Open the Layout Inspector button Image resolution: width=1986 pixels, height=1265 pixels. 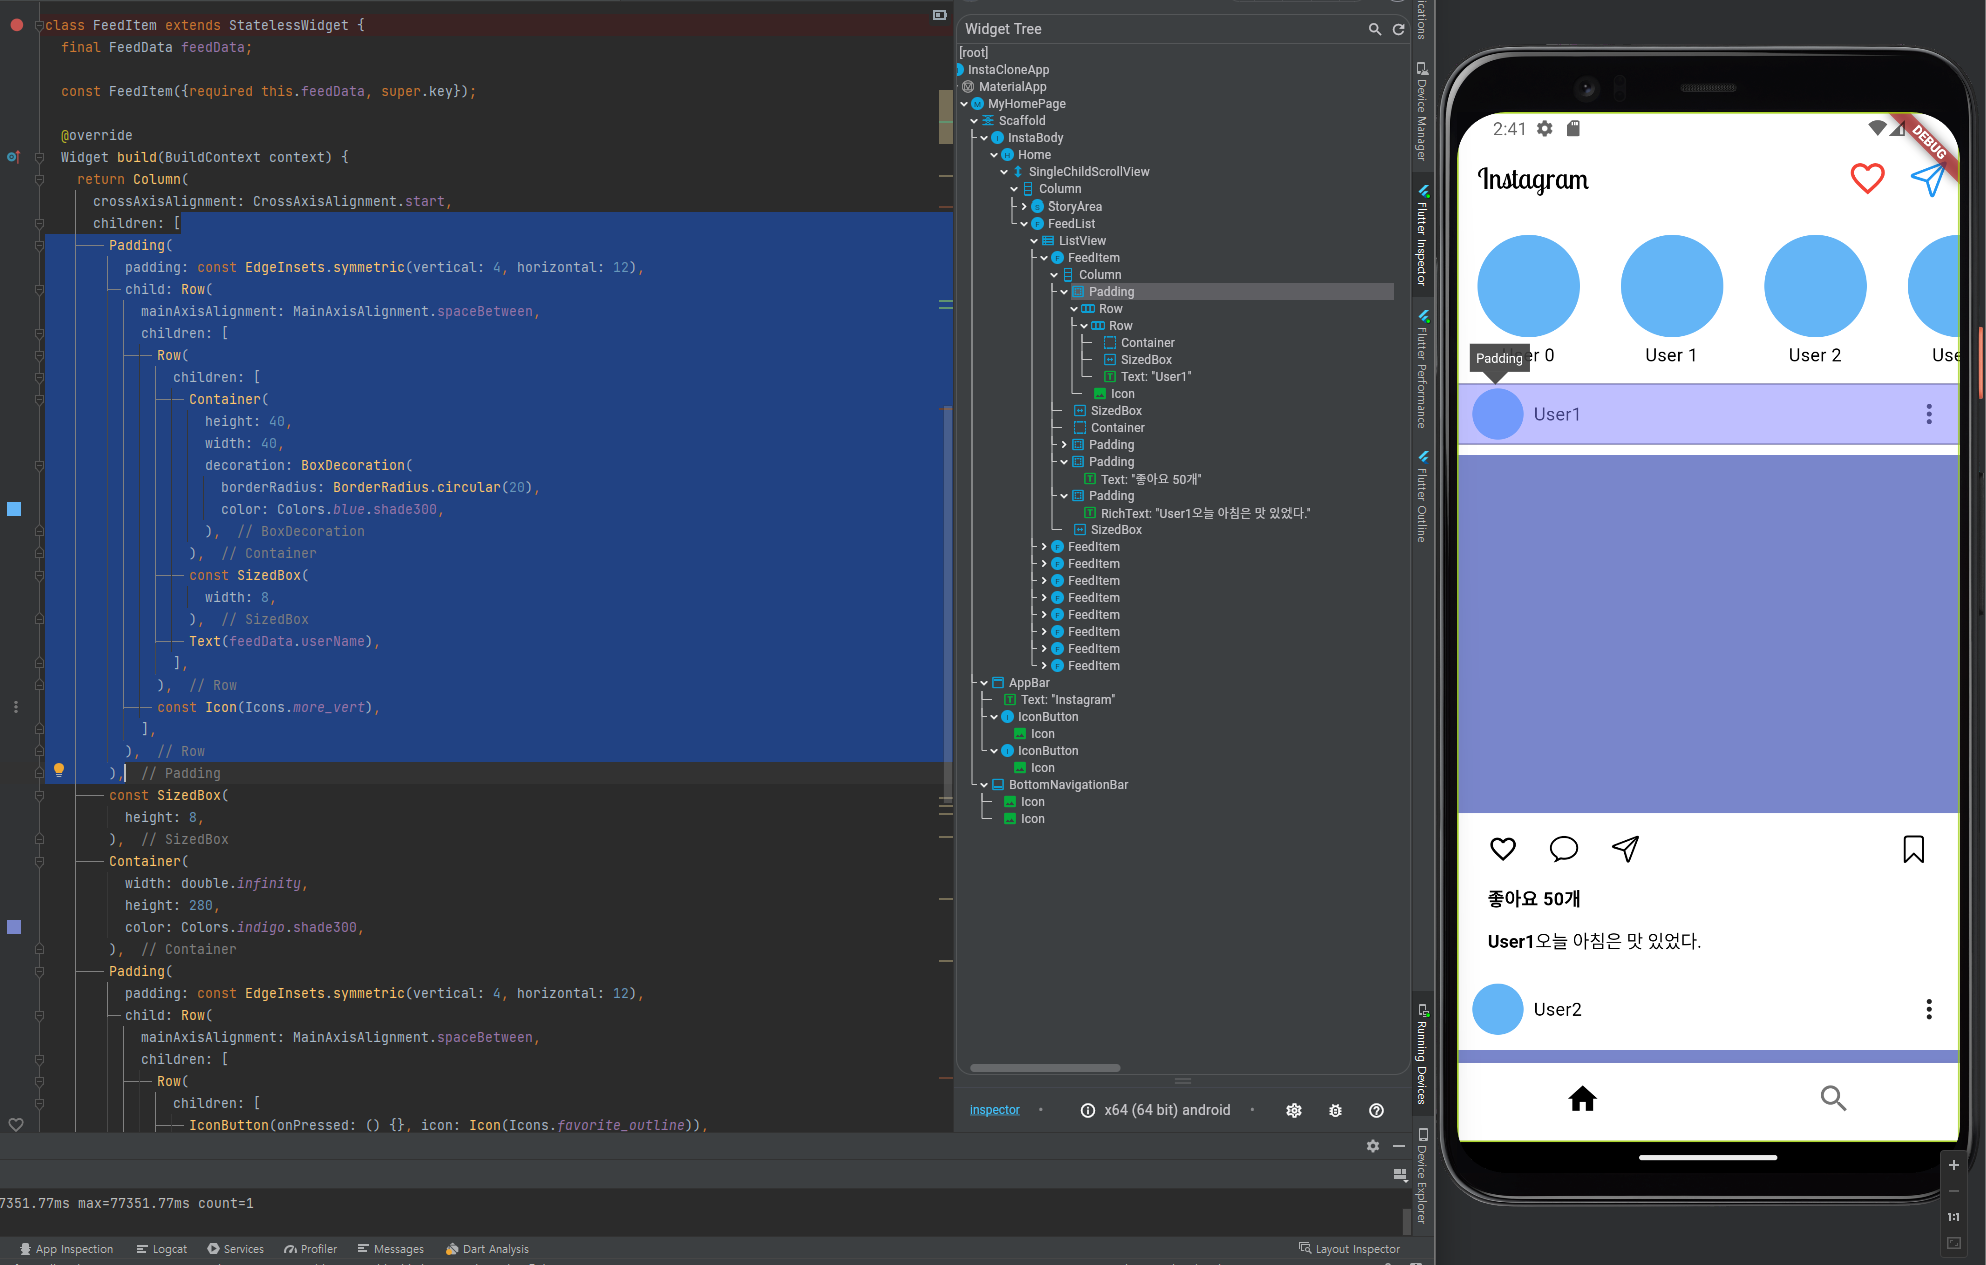(1349, 1249)
